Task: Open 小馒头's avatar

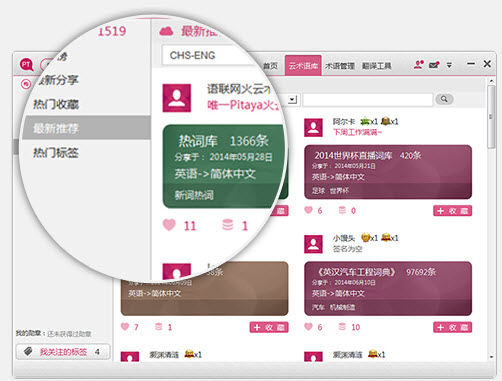Action: click(x=313, y=244)
